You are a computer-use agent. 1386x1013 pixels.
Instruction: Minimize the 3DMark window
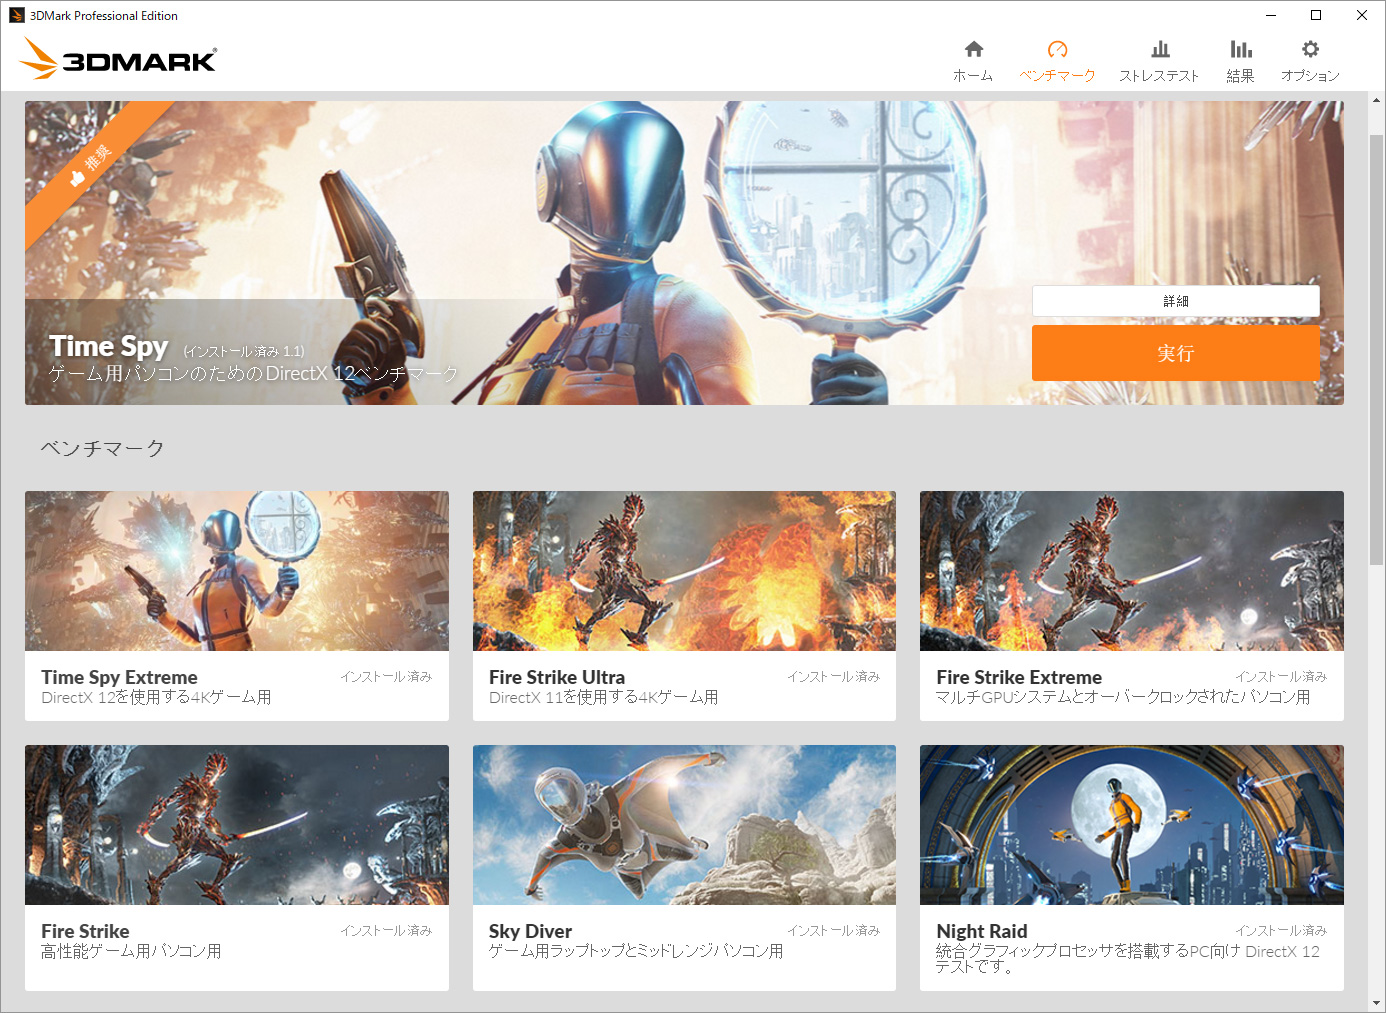coord(1271,15)
